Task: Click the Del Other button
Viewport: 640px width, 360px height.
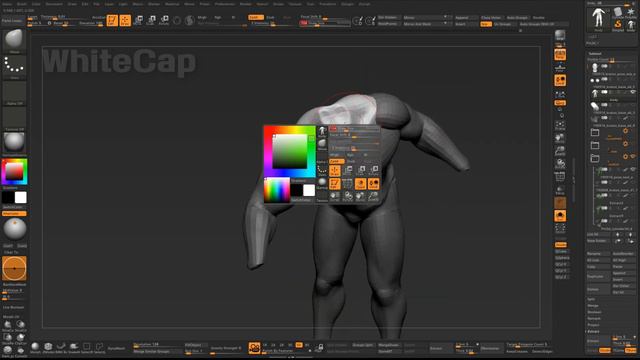Action: point(624,286)
